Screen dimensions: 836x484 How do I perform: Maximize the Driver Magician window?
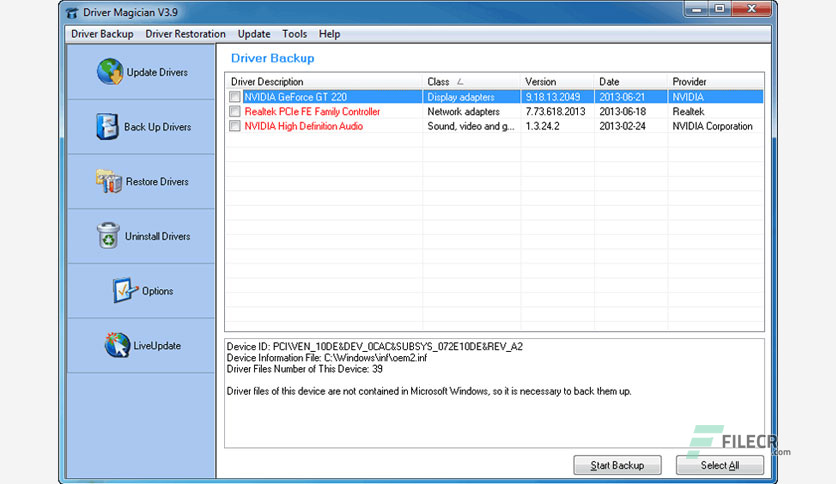[x=720, y=9]
